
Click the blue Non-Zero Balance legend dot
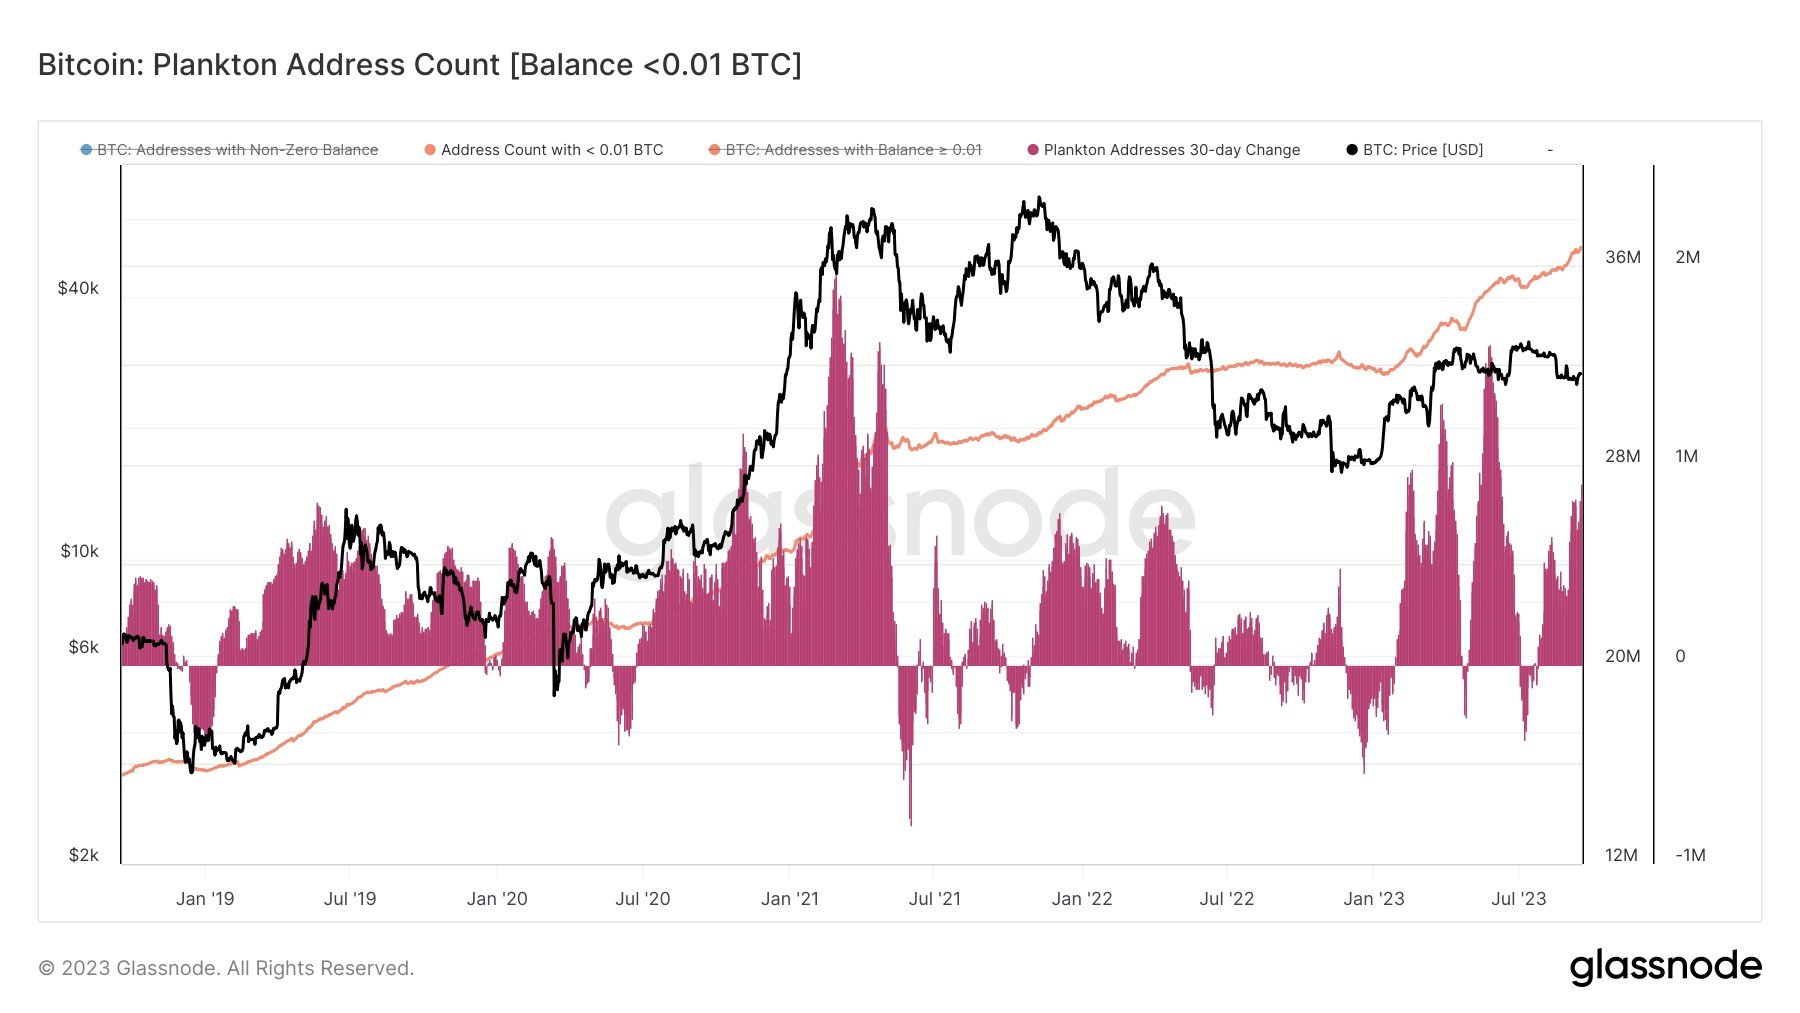(86, 150)
